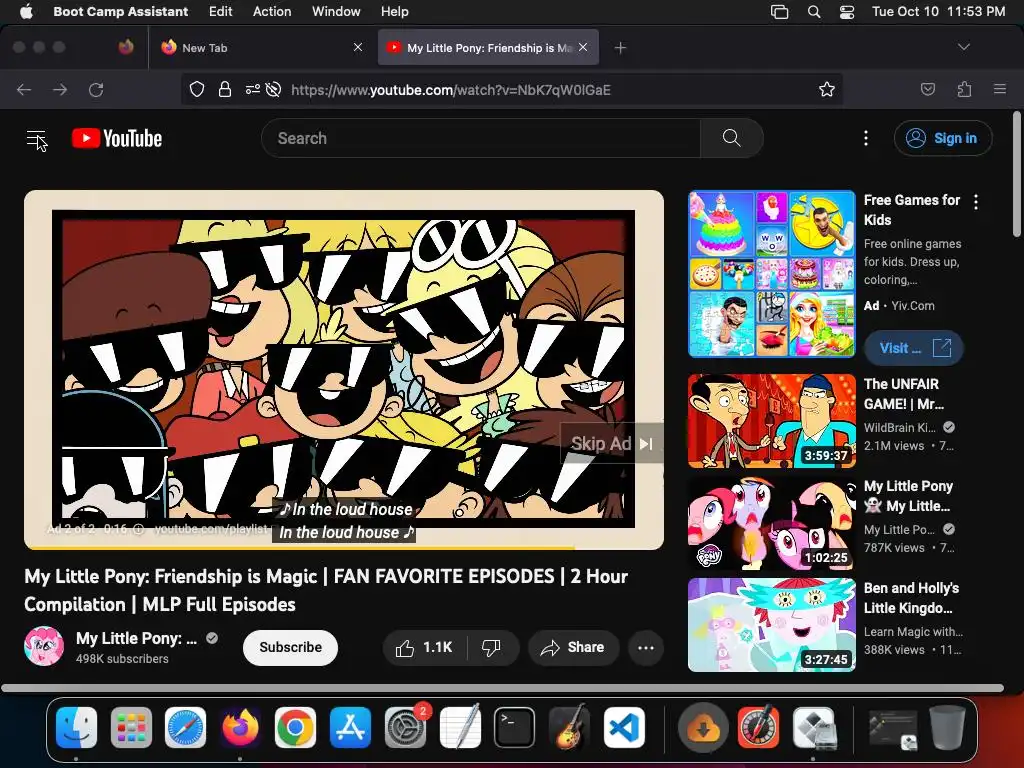The image size is (1024, 768).
Task: Open Firefox extensions puzzle icon
Action: click(965, 89)
